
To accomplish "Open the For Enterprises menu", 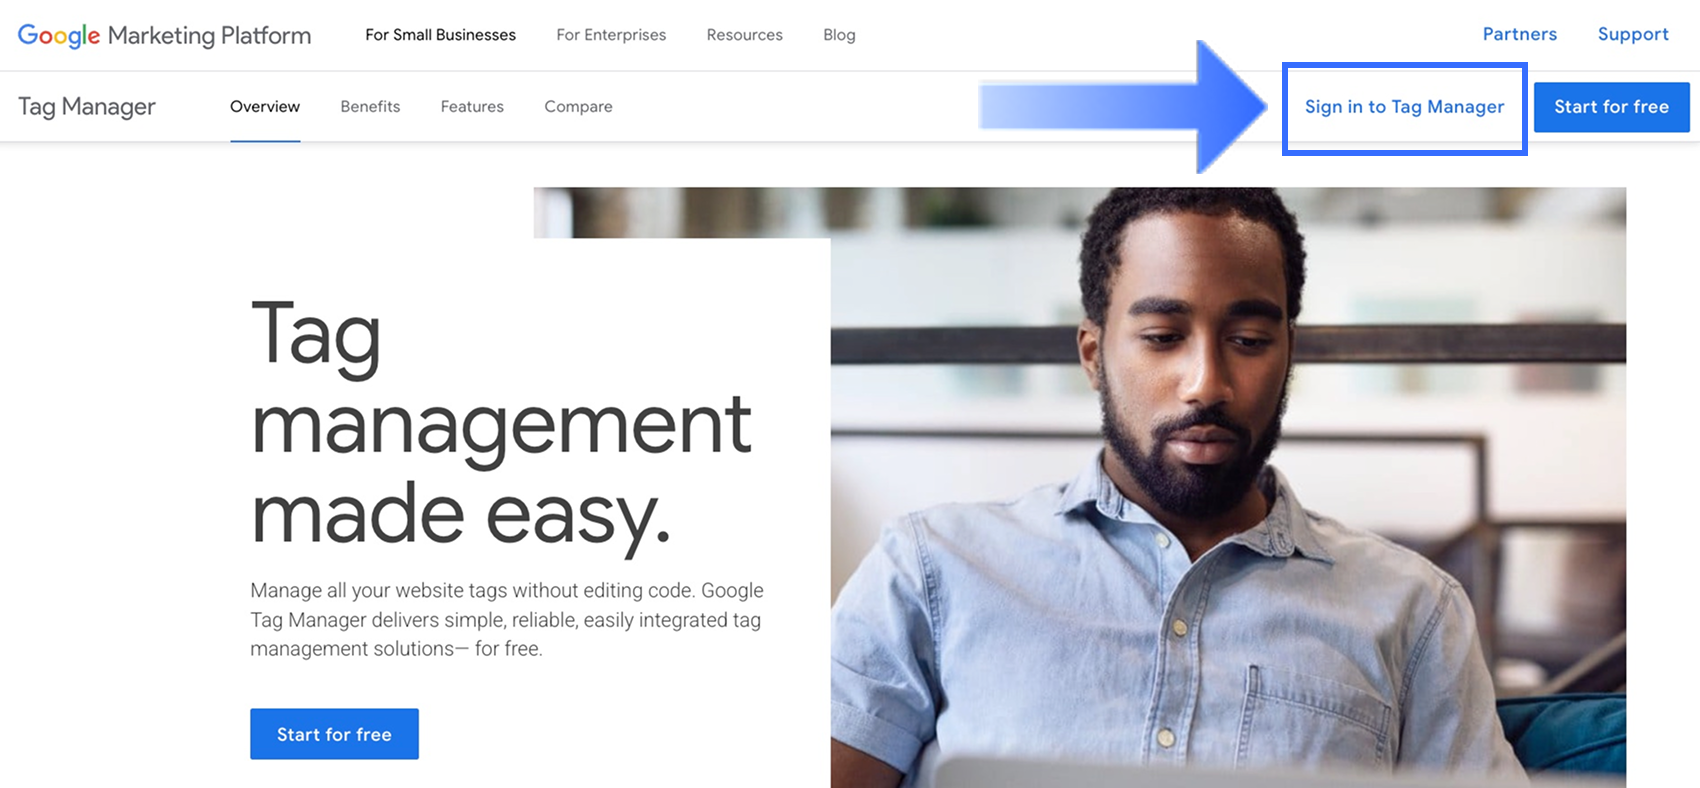I will click(x=611, y=35).
